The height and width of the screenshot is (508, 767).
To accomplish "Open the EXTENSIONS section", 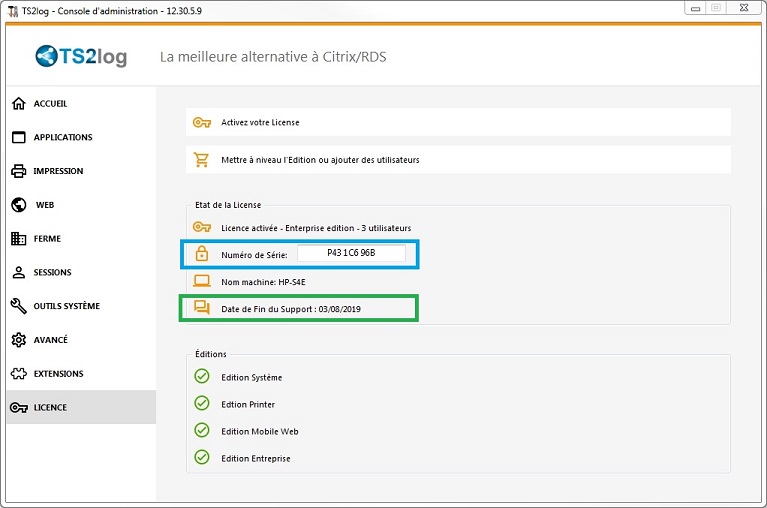I will coord(81,374).
